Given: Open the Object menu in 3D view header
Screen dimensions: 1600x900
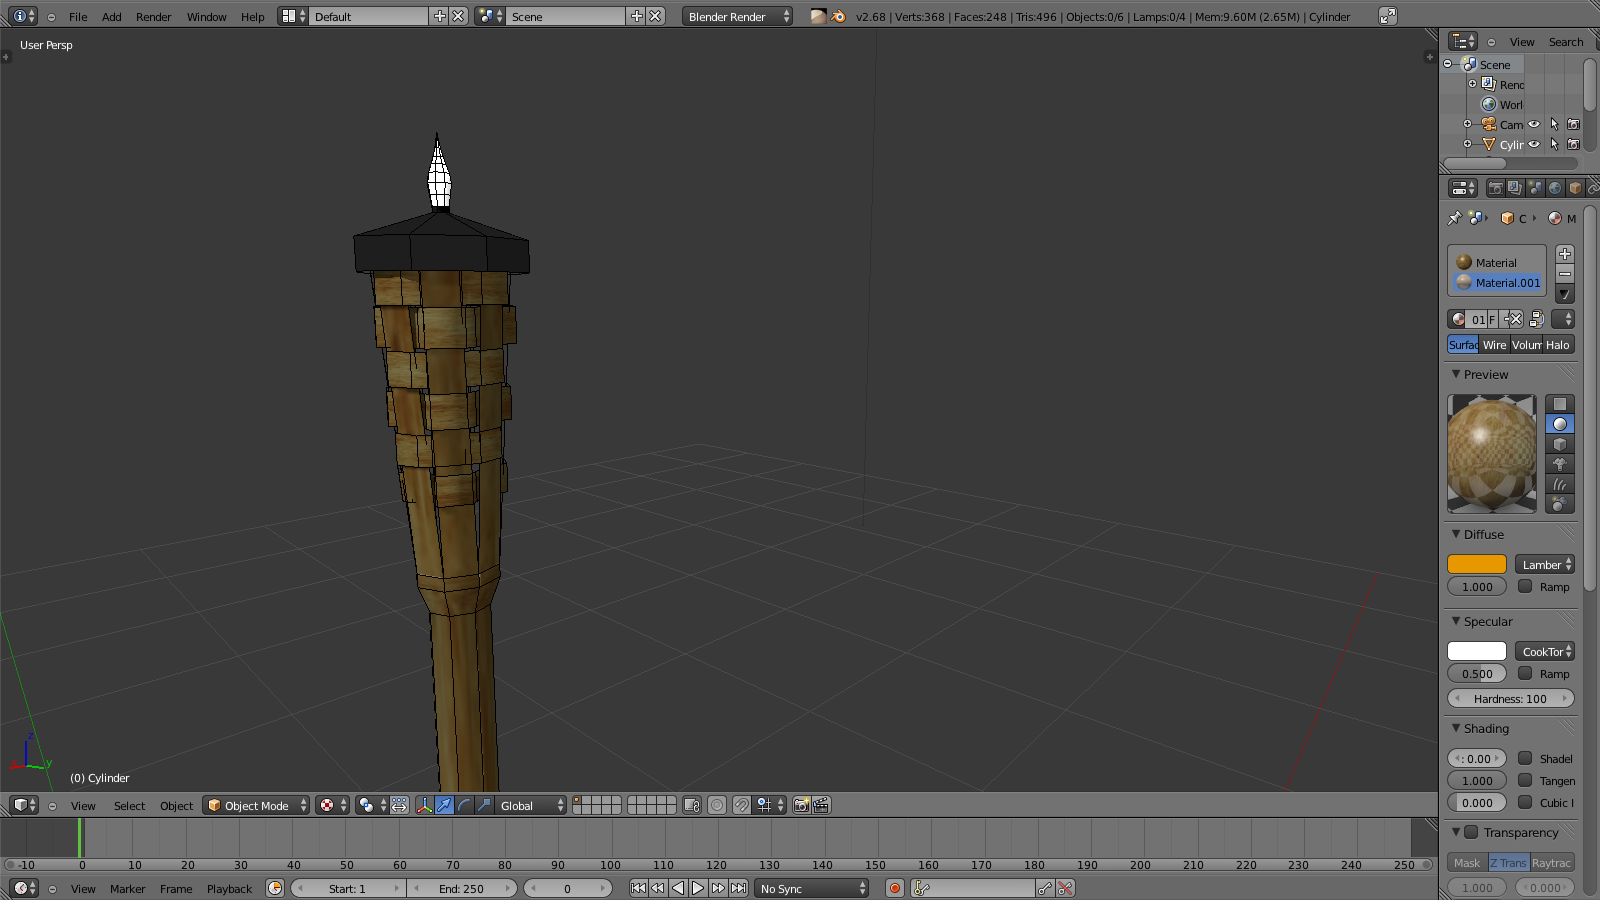Looking at the screenshot, I should (176, 806).
